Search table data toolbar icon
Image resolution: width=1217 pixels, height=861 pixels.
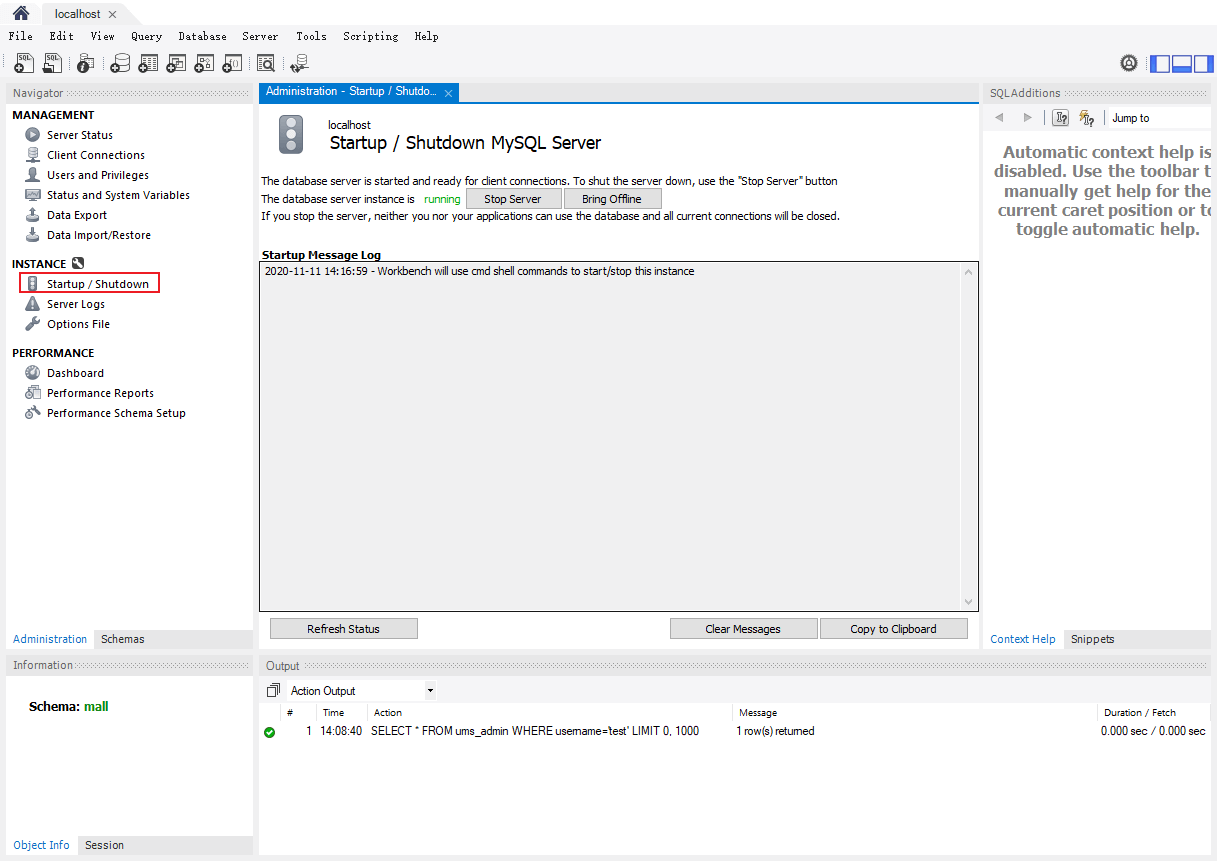click(266, 63)
